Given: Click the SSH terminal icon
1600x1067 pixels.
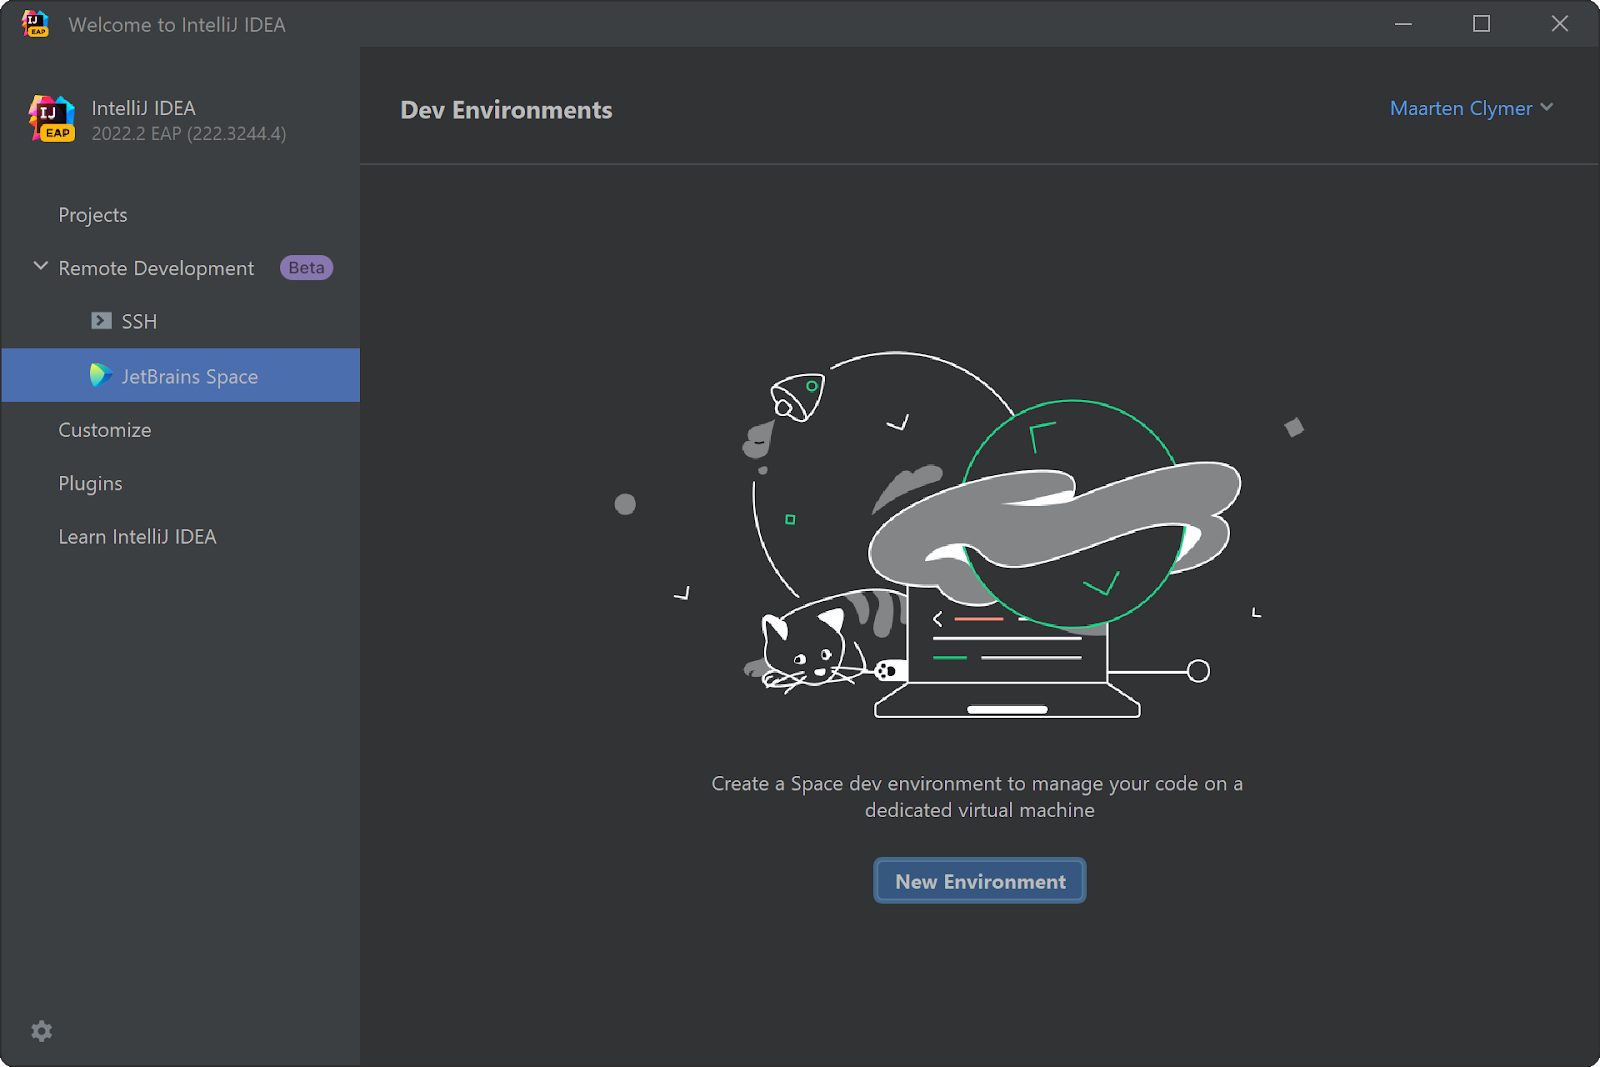Looking at the screenshot, I should pyautogui.click(x=101, y=321).
